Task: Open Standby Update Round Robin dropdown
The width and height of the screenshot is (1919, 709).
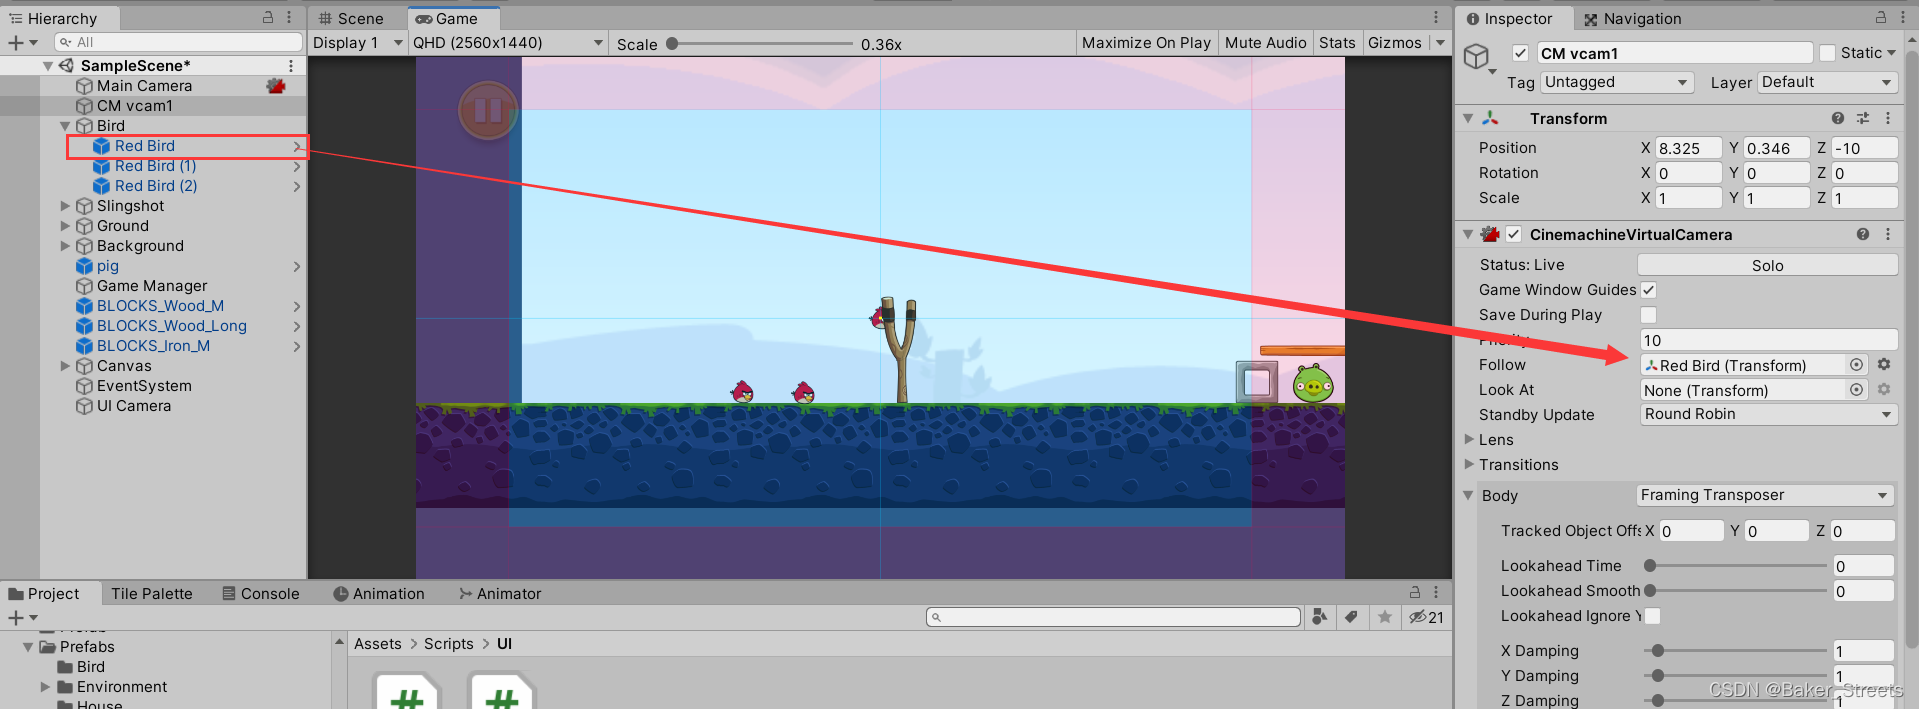Action: pos(1769,414)
